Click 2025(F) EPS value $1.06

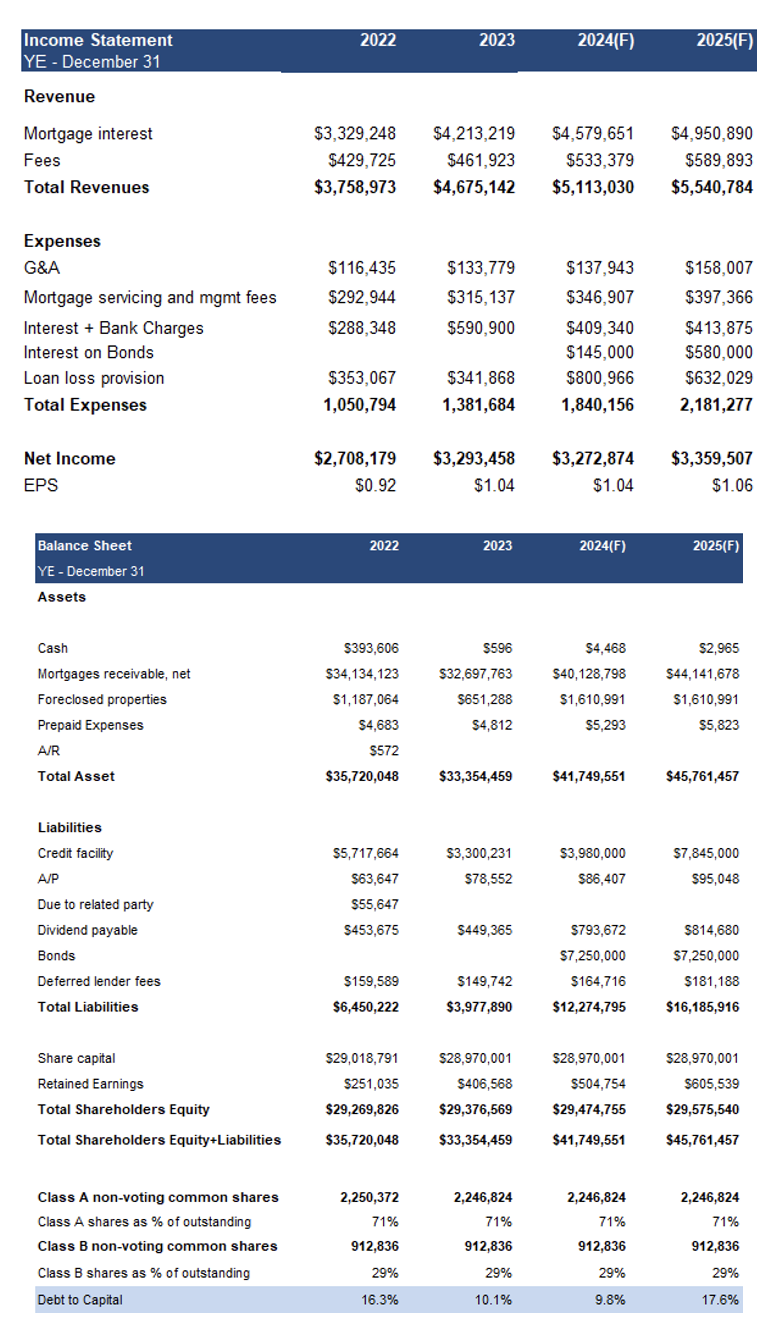coord(732,486)
